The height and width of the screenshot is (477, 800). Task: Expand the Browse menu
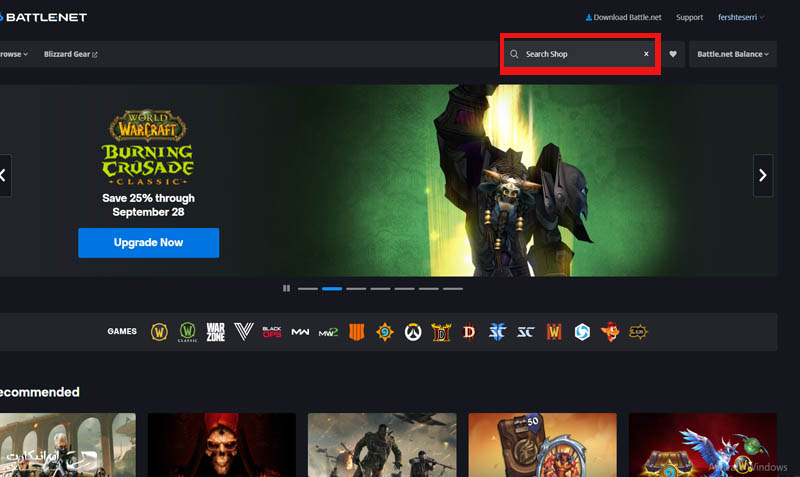pos(14,54)
